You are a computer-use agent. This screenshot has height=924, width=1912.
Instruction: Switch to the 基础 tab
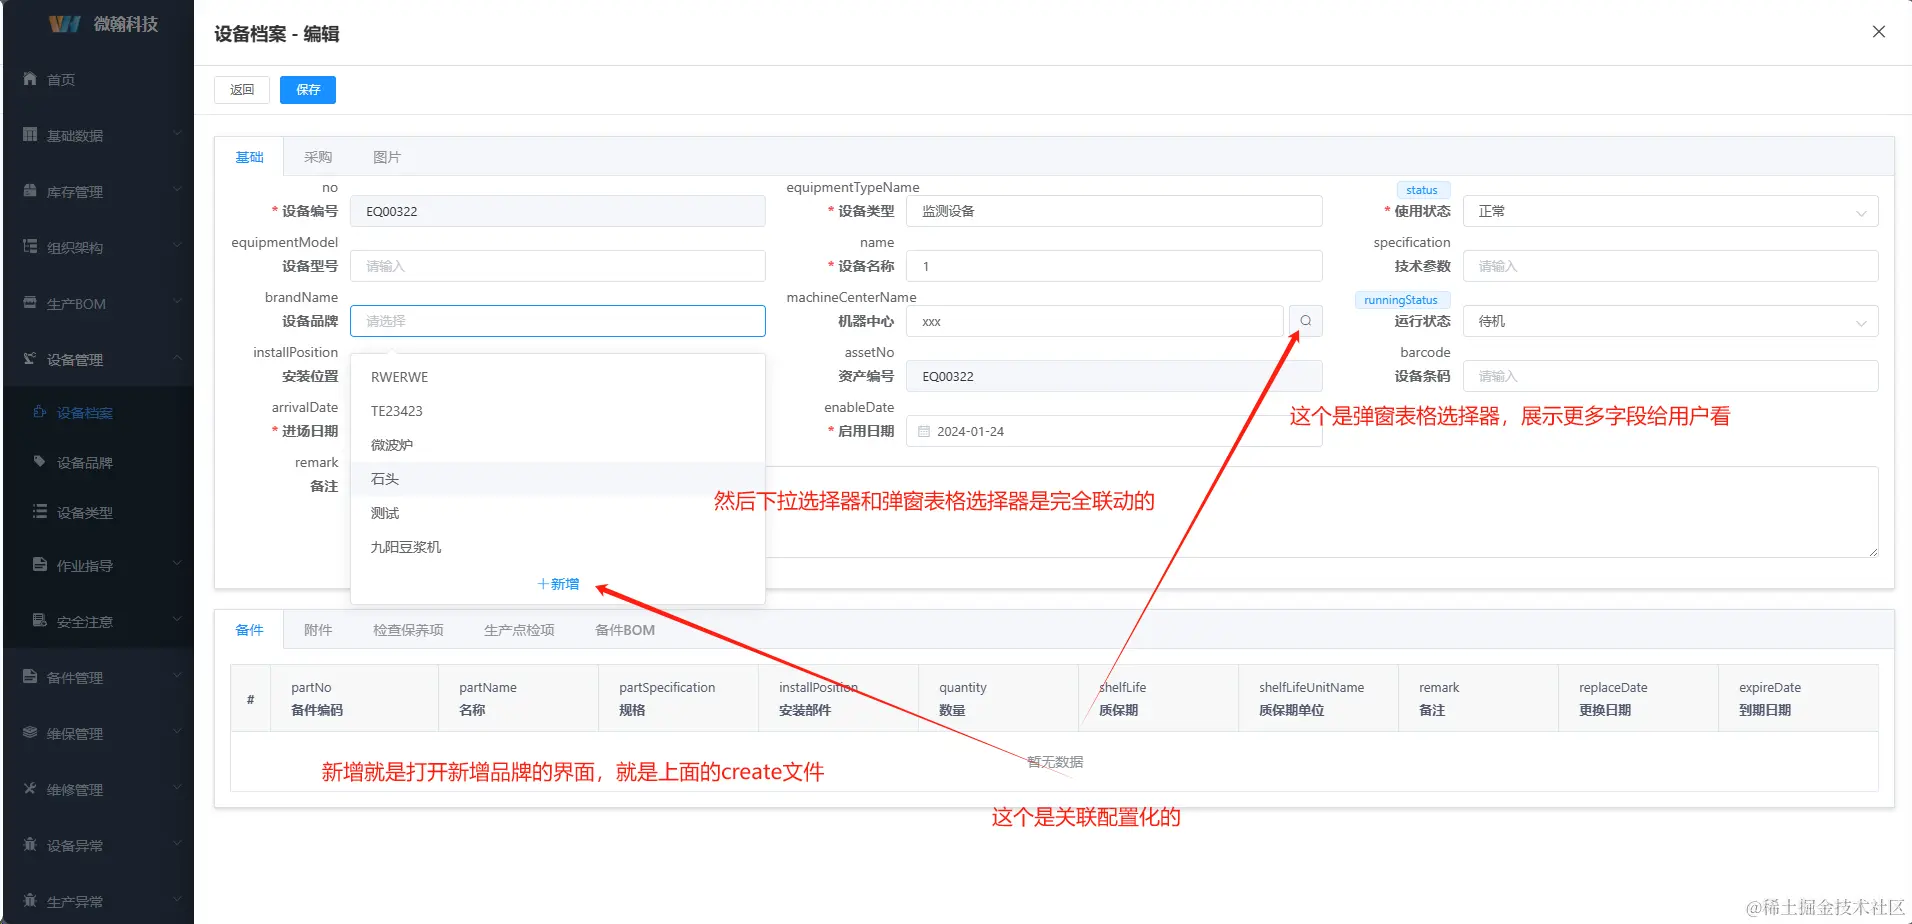(249, 157)
